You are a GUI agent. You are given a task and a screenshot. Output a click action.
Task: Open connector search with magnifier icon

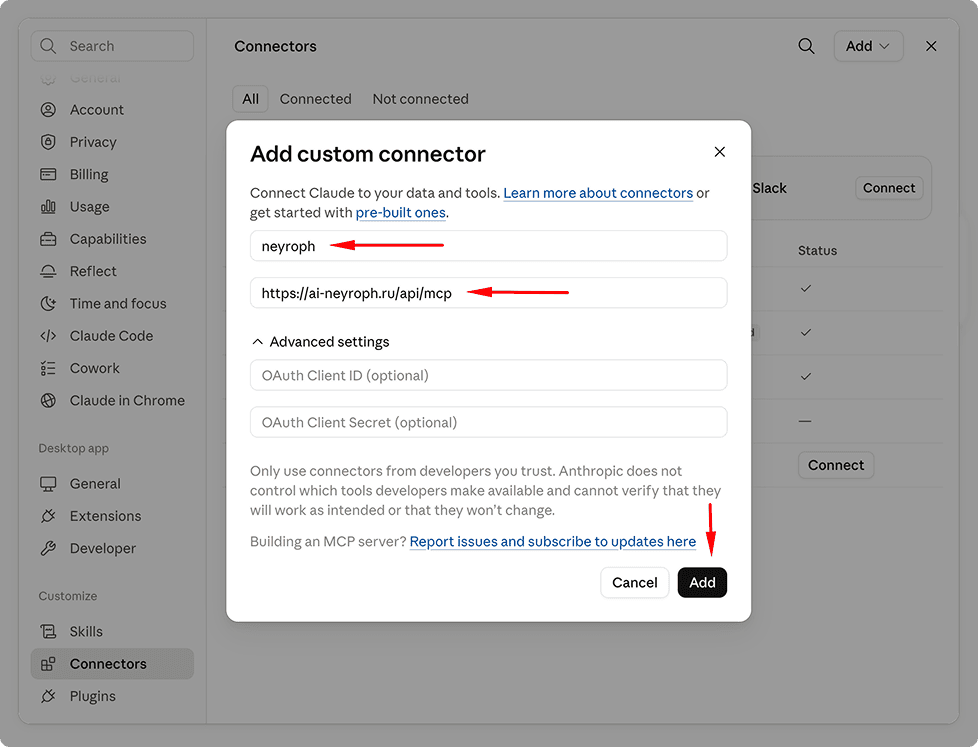point(806,46)
